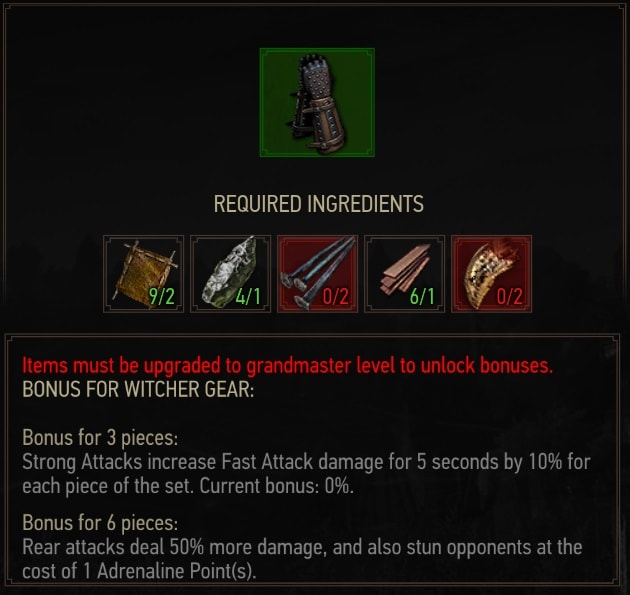Click the nails ingredient with 0/2
This screenshot has width=630, height=595.
click(317, 274)
